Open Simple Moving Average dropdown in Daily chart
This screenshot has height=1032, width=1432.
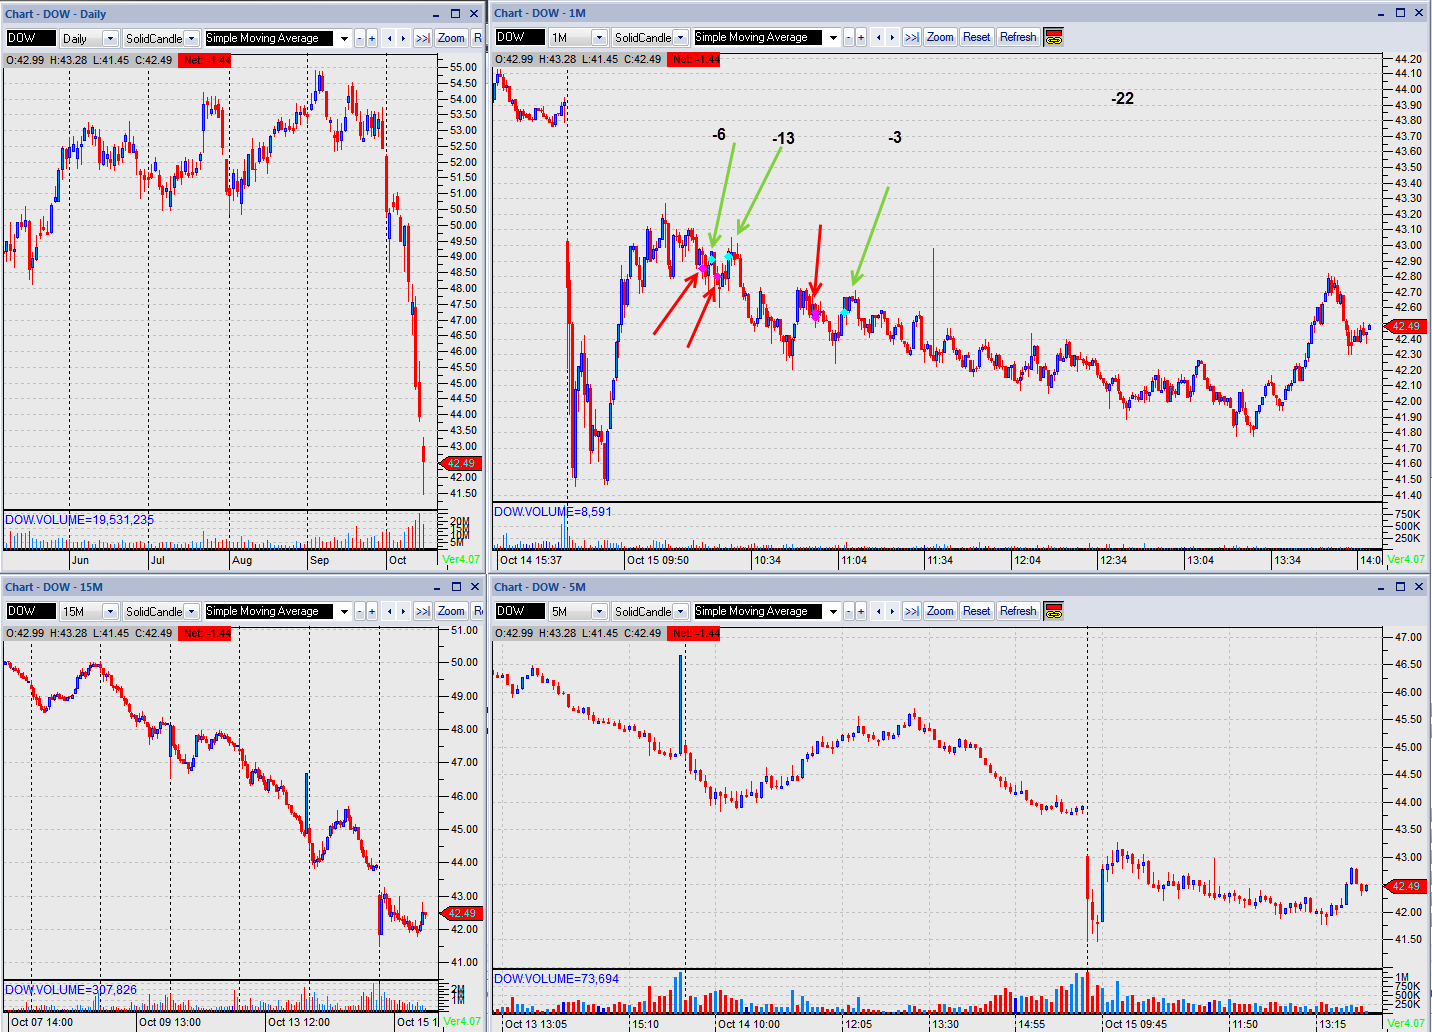(344, 38)
